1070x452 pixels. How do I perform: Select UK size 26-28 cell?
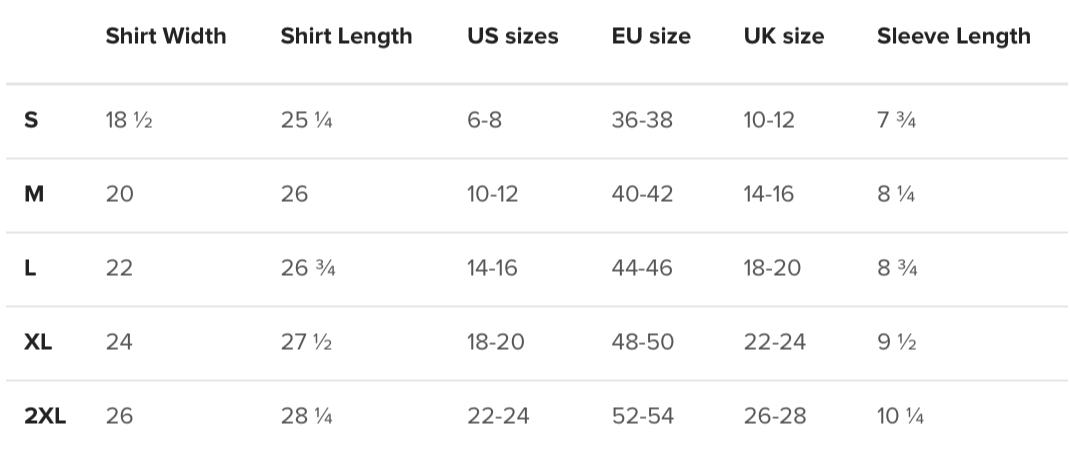(774, 416)
